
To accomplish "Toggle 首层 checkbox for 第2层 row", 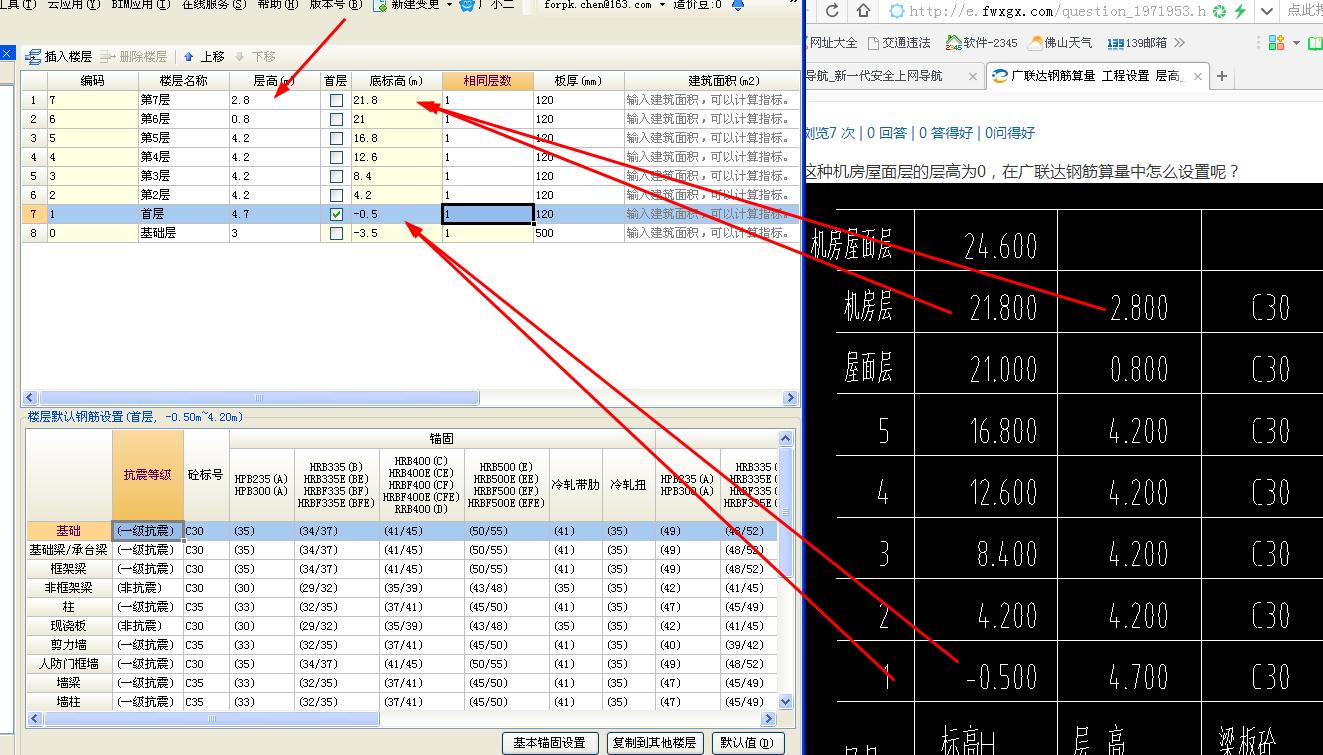I will [x=336, y=195].
